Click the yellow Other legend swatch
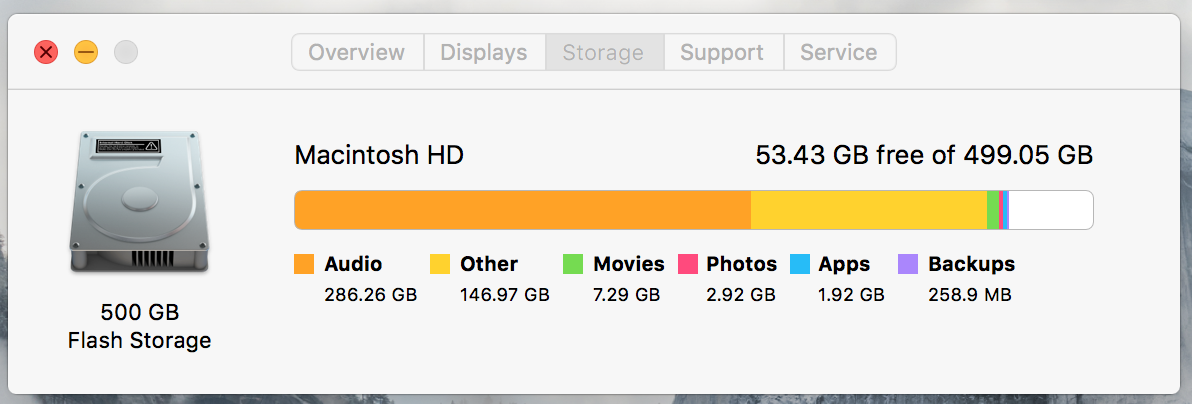 [440, 264]
